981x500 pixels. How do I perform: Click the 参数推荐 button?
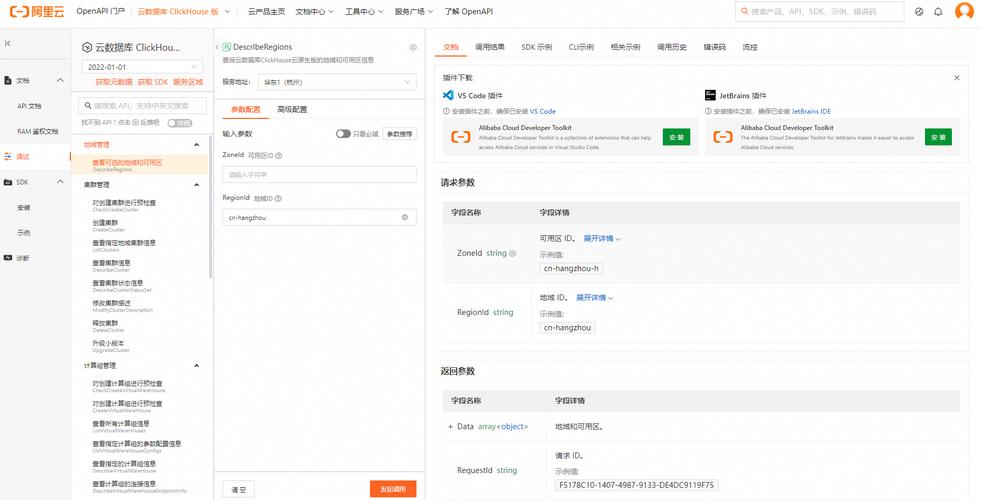click(x=400, y=134)
